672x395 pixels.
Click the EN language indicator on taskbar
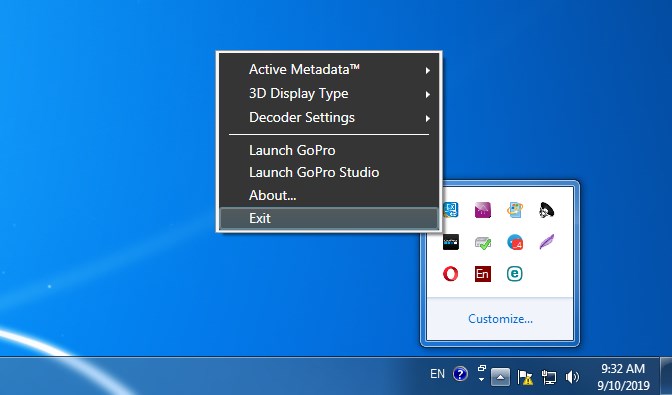pos(438,374)
